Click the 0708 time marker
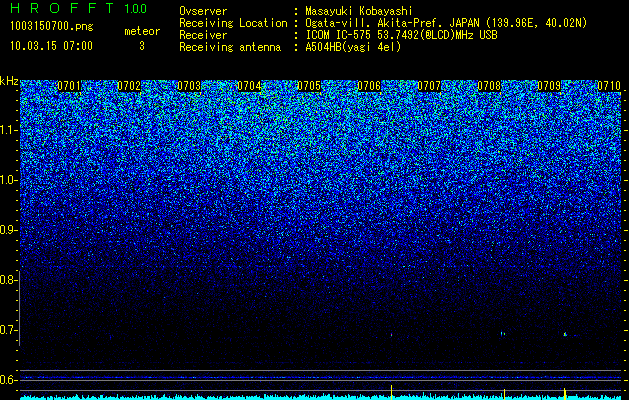The image size is (629, 400). [x=489, y=86]
